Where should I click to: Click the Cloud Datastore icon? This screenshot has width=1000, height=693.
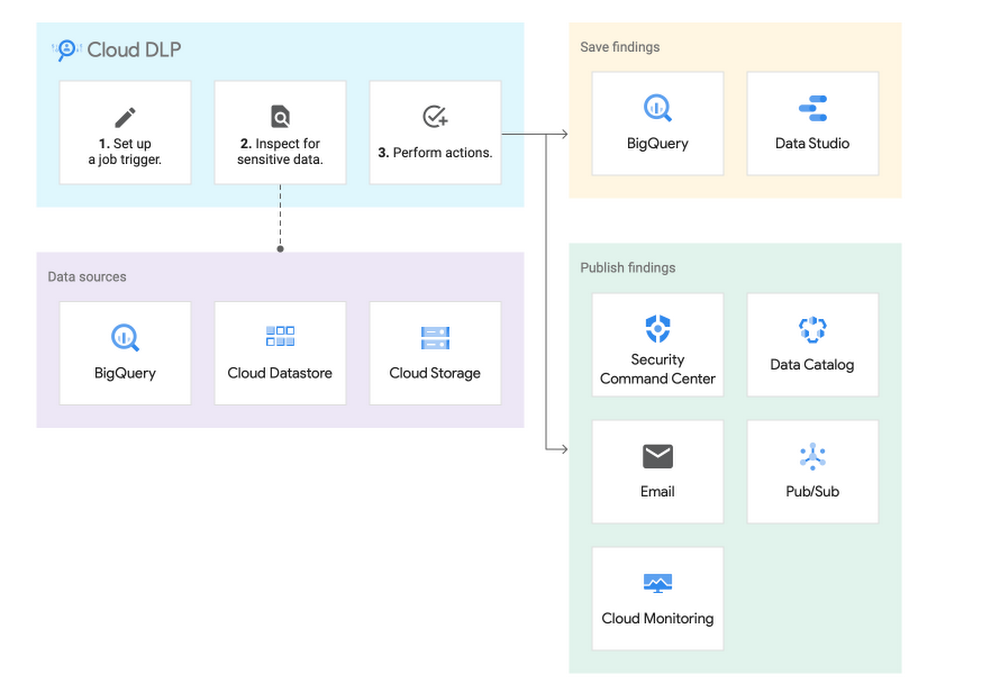pyautogui.click(x=280, y=336)
